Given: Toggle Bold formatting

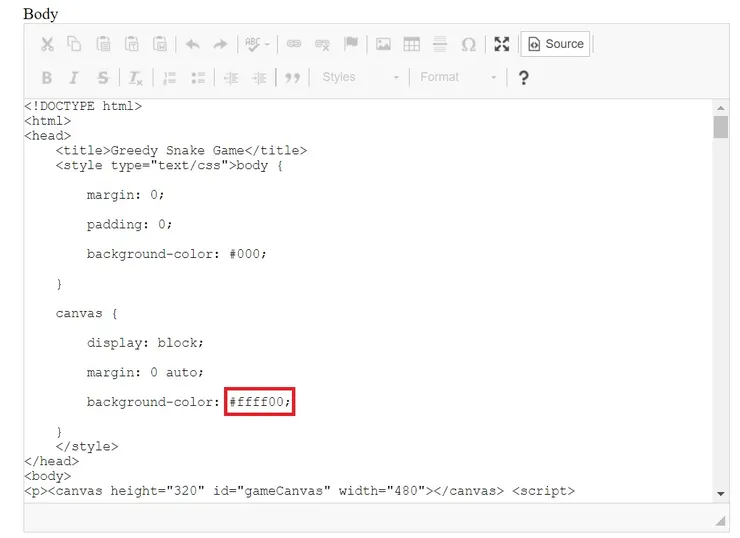Looking at the screenshot, I should coord(46,77).
